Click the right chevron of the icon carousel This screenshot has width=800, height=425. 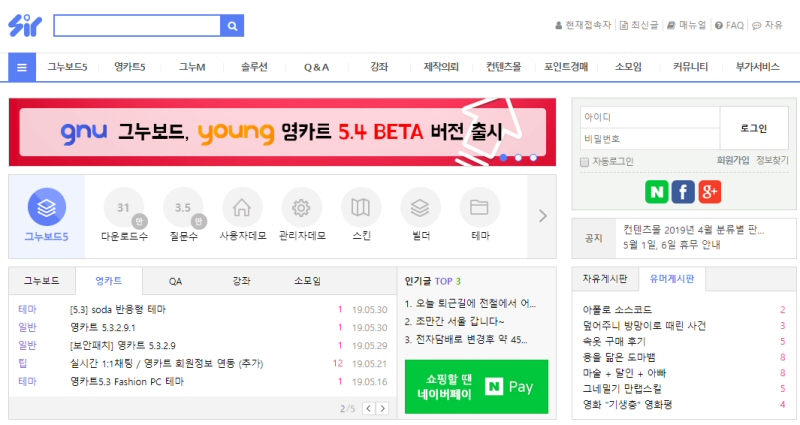[x=542, y=216]
